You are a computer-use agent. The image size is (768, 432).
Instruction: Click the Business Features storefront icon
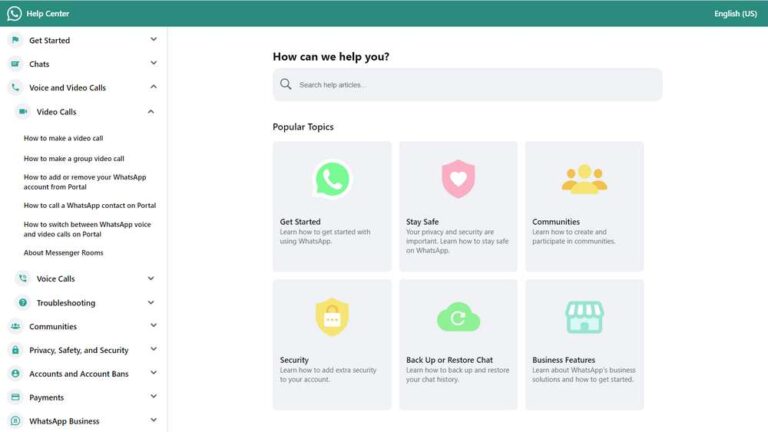[584, 317]
